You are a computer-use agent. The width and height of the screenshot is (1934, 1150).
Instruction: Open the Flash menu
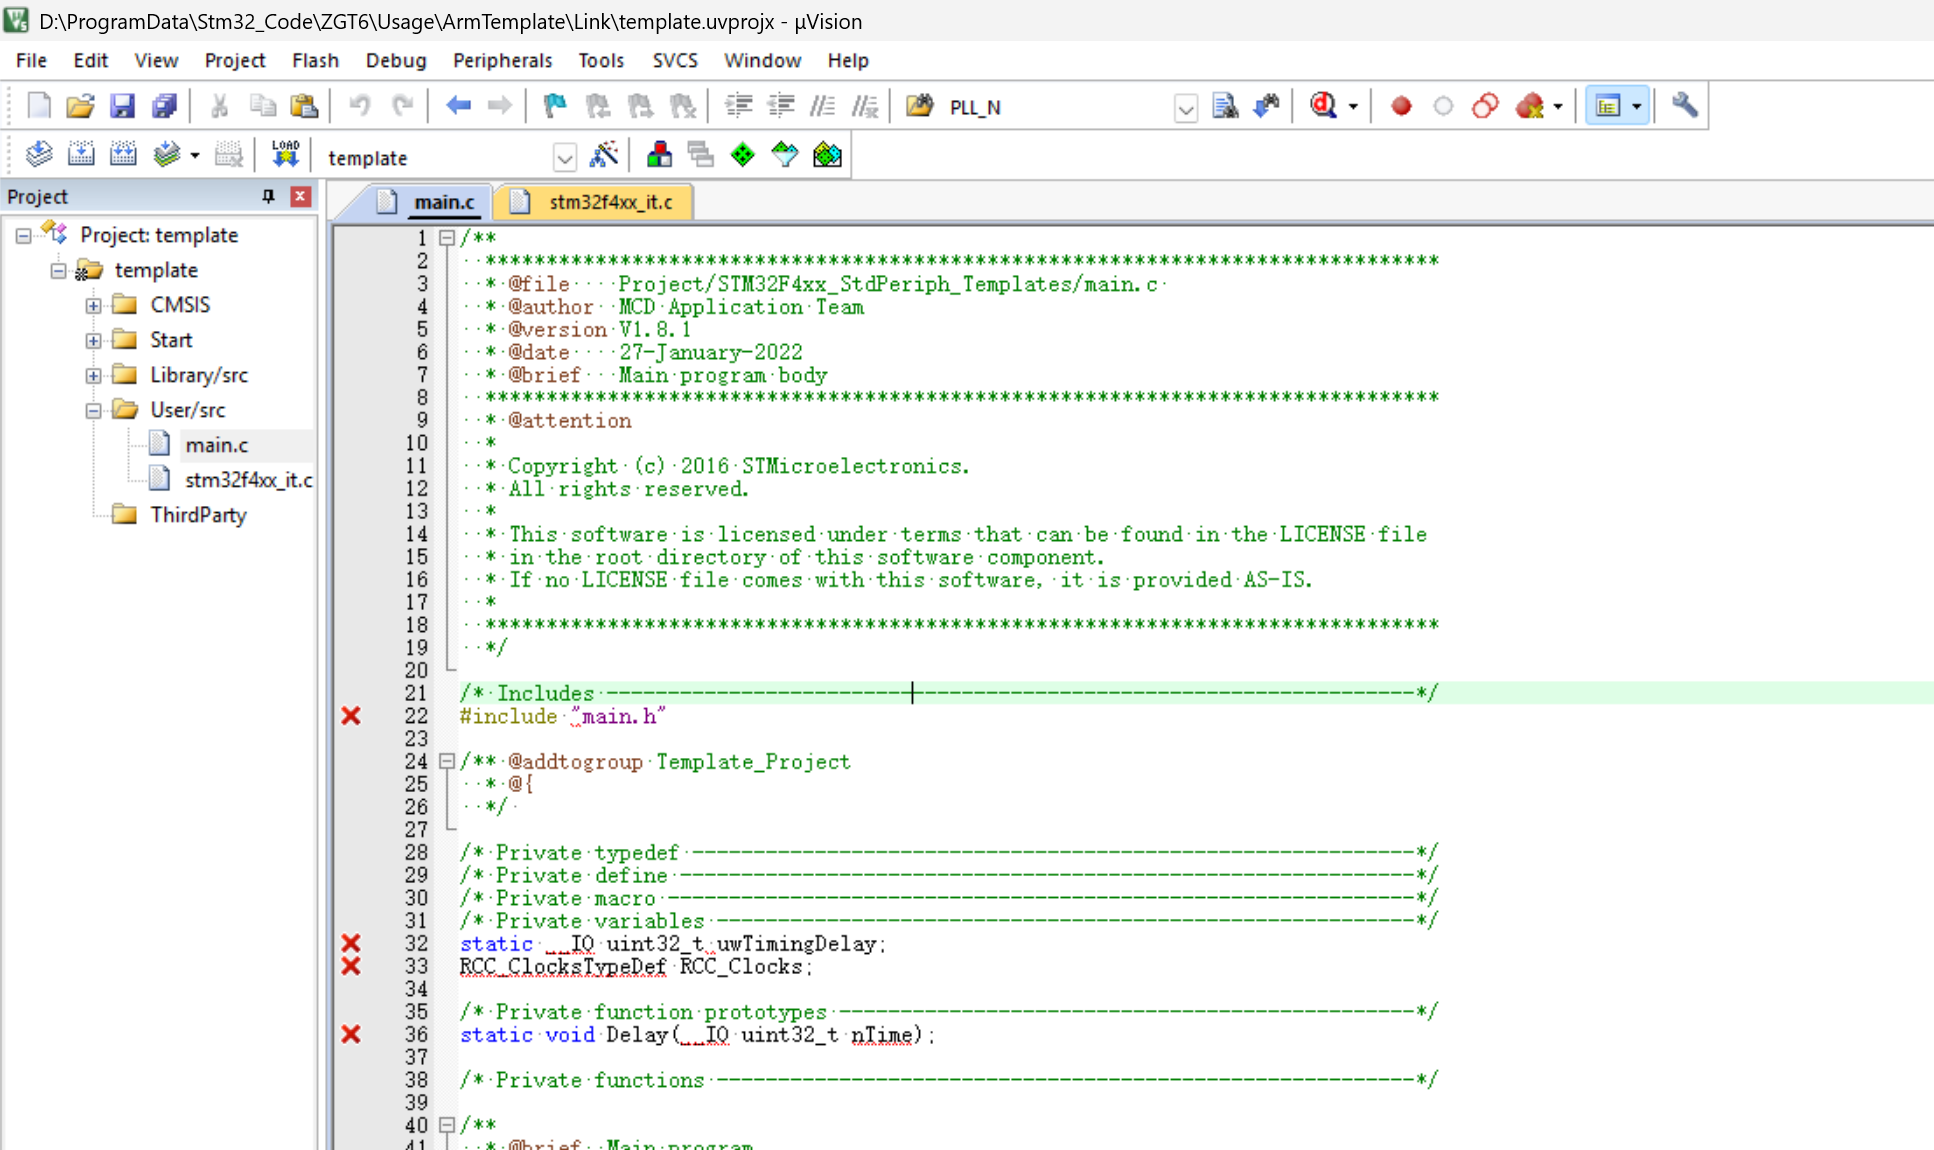point(315,60)
